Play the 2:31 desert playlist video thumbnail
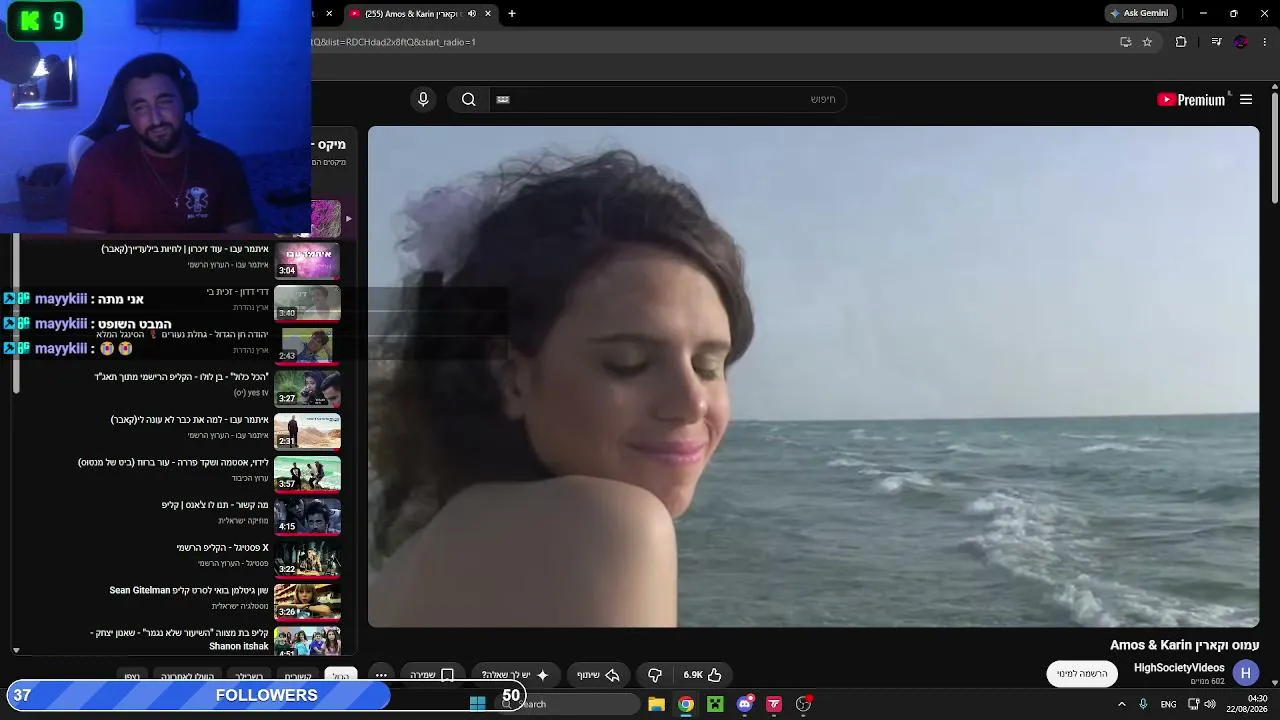This screenshot has width=1280, height=720. (307, 431)
